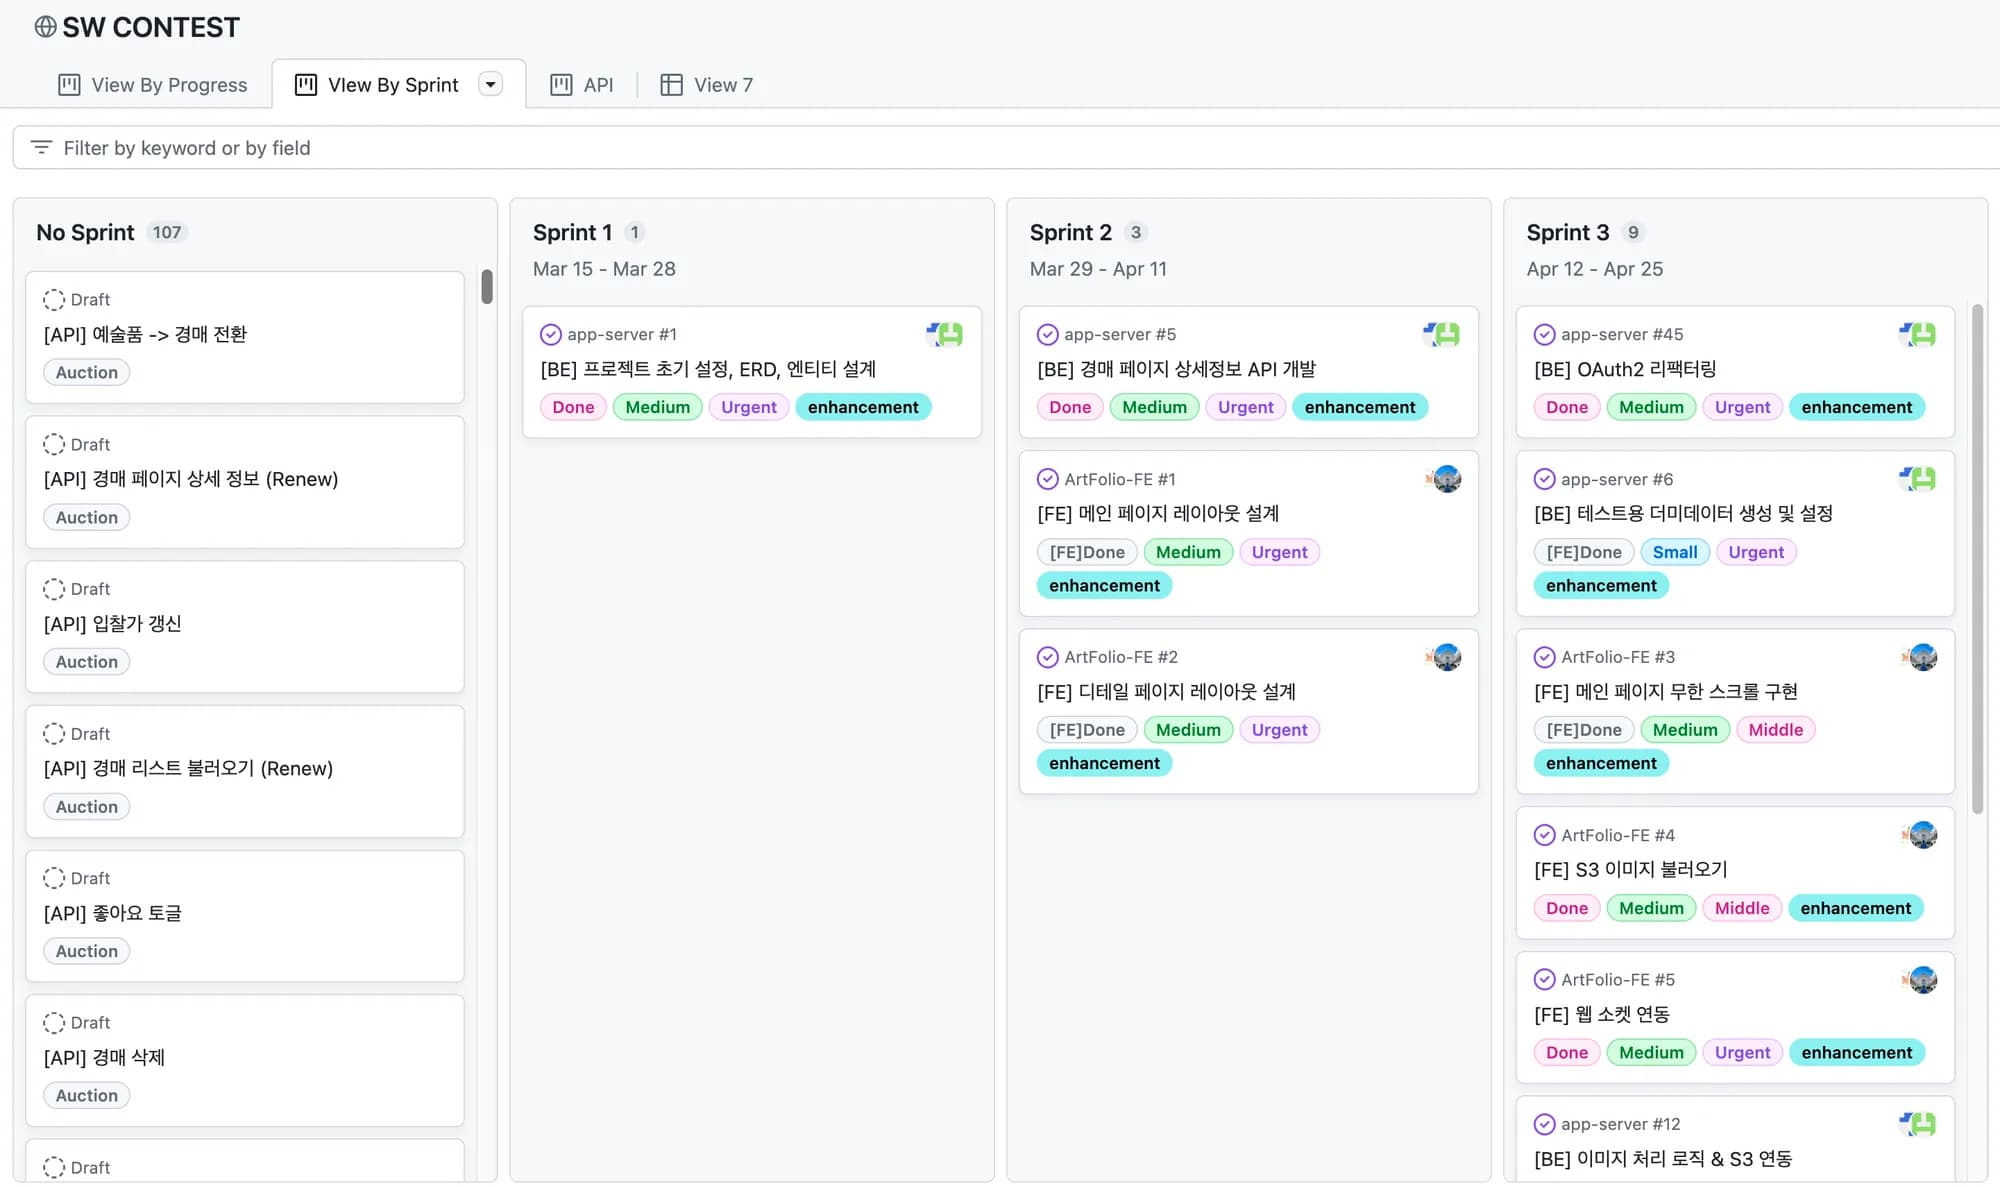Click the enhancement label on app-server #5

pos(1359,407)
